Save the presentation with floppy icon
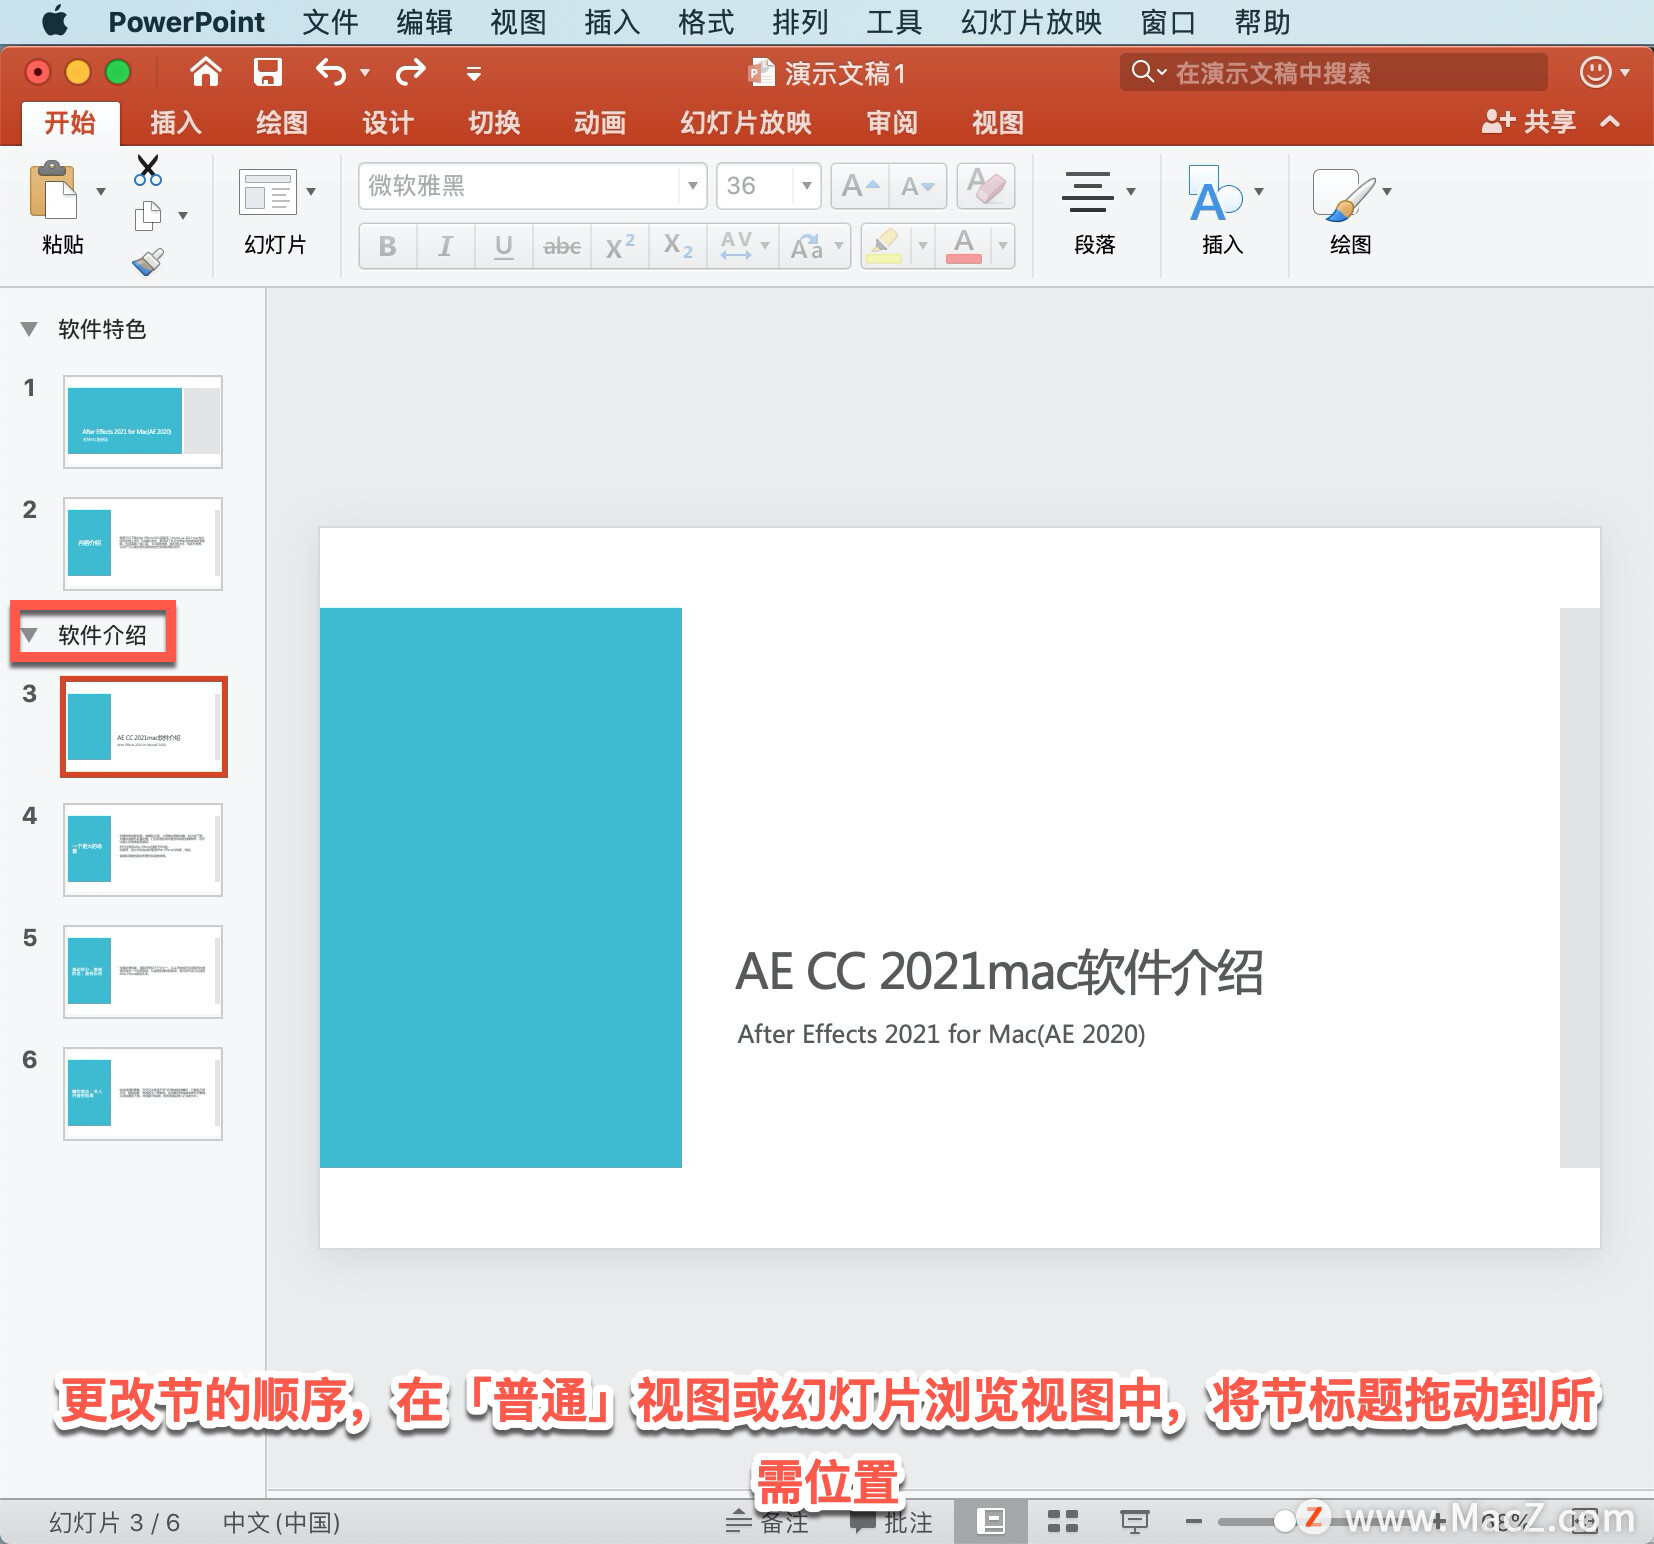This screenshot has width=1654, height=1544. (x=268, y=72)
